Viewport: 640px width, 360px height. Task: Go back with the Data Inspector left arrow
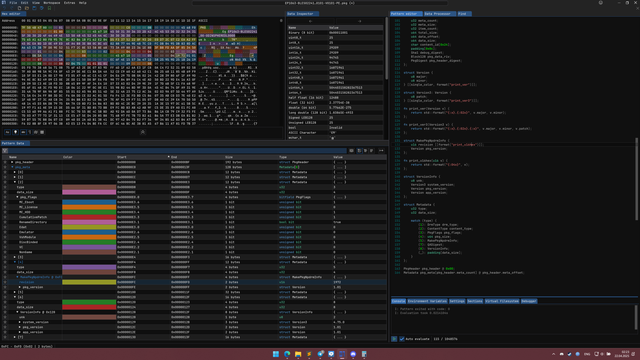point(310,21)
